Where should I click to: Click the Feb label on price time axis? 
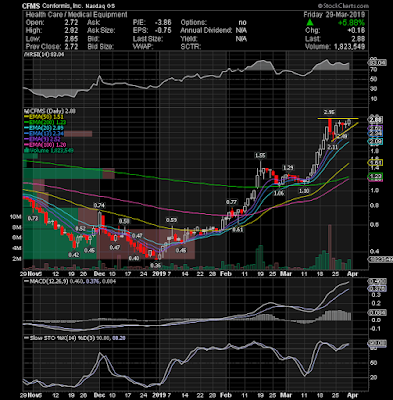tap(226, 274)
